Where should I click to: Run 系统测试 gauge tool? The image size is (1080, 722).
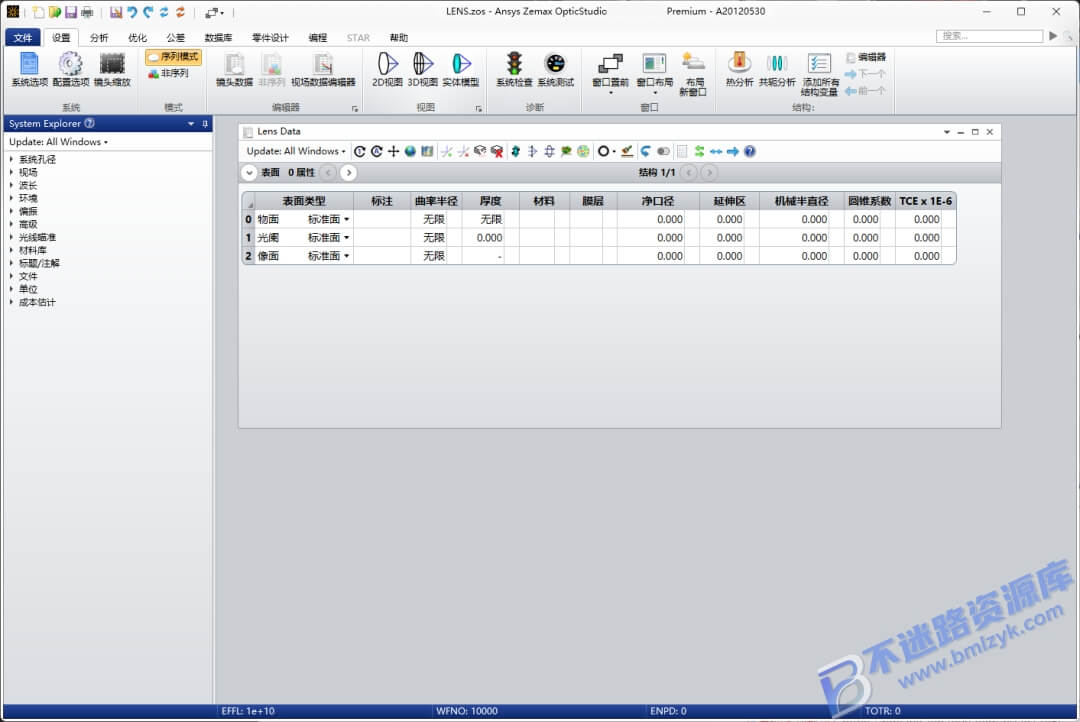[555, 69]
